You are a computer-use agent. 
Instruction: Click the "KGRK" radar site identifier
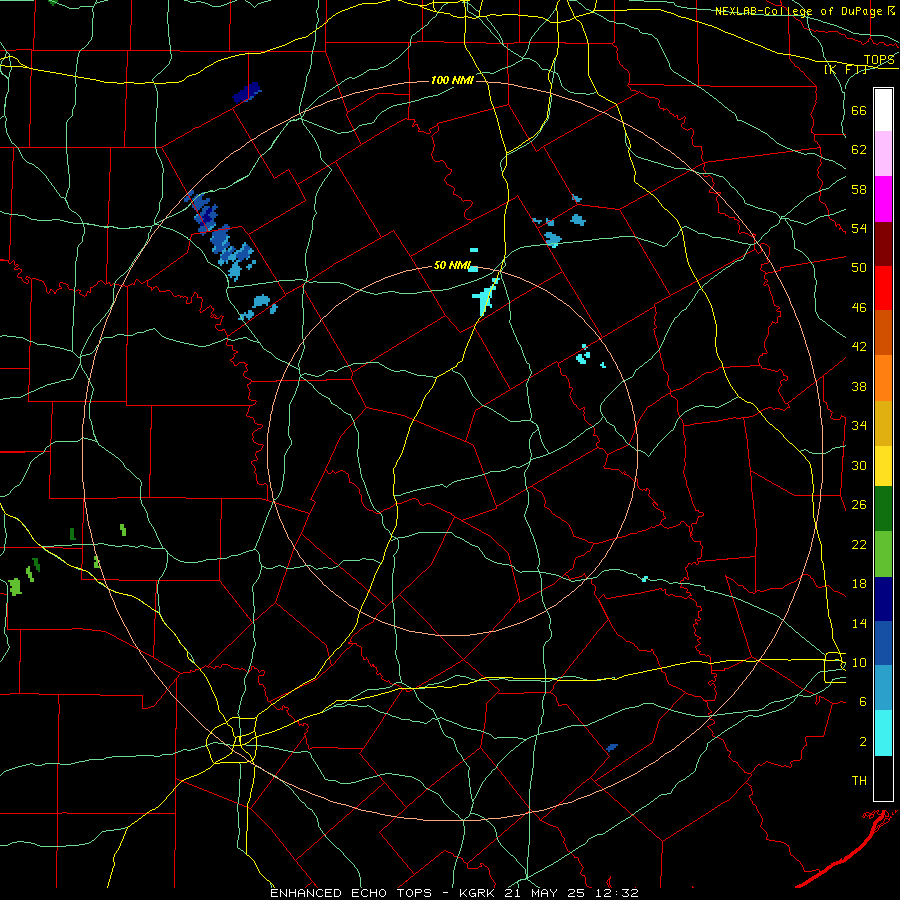coord(476,893)
